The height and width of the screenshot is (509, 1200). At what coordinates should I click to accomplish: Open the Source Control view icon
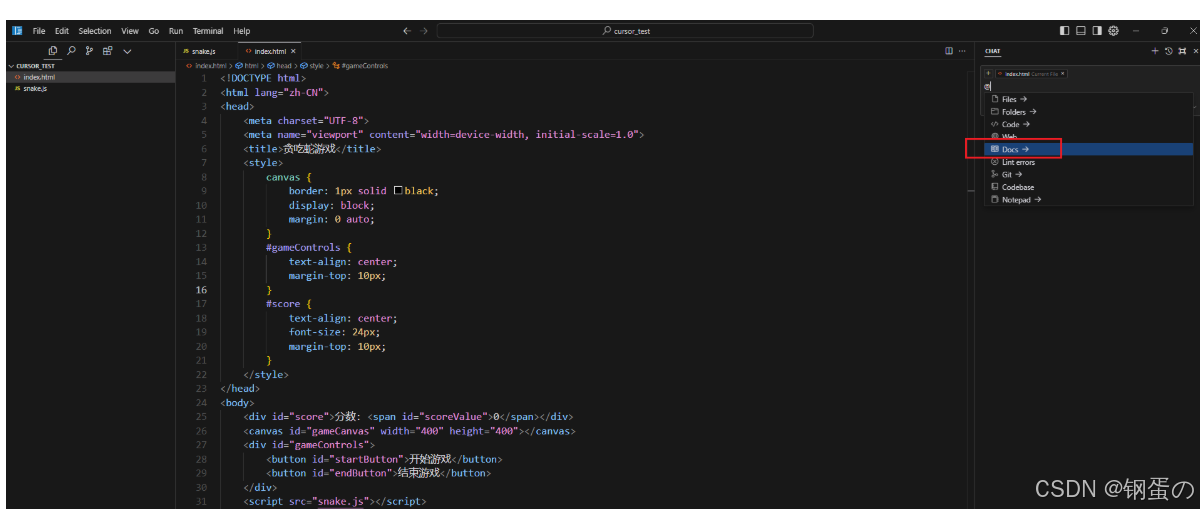[x=89, y=51]
